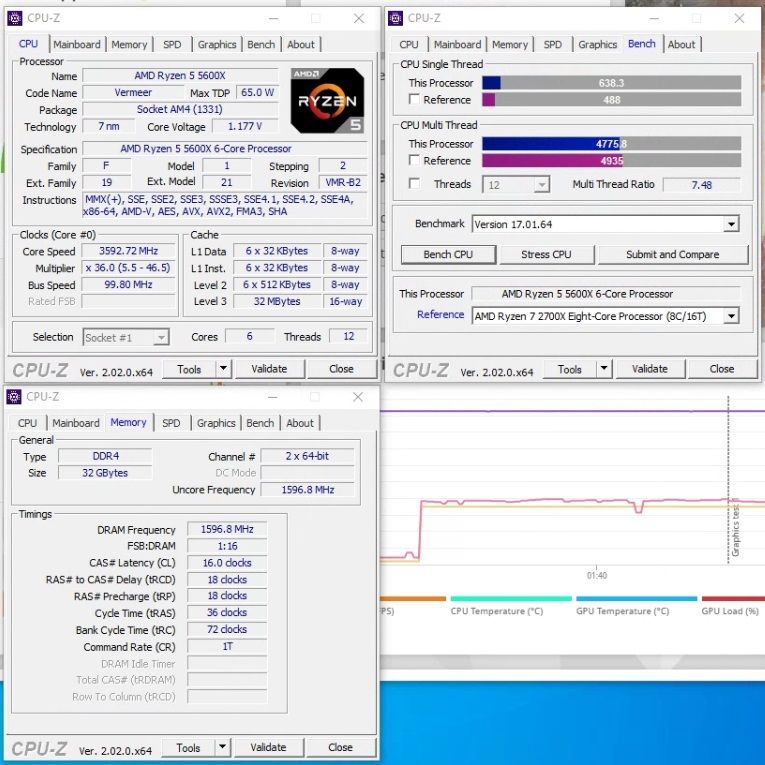Image resolution: width=765 pixels, height=765 pixels.
Task: Expand Tools dropdown arrow in Bench window
Action: [604, 369]
